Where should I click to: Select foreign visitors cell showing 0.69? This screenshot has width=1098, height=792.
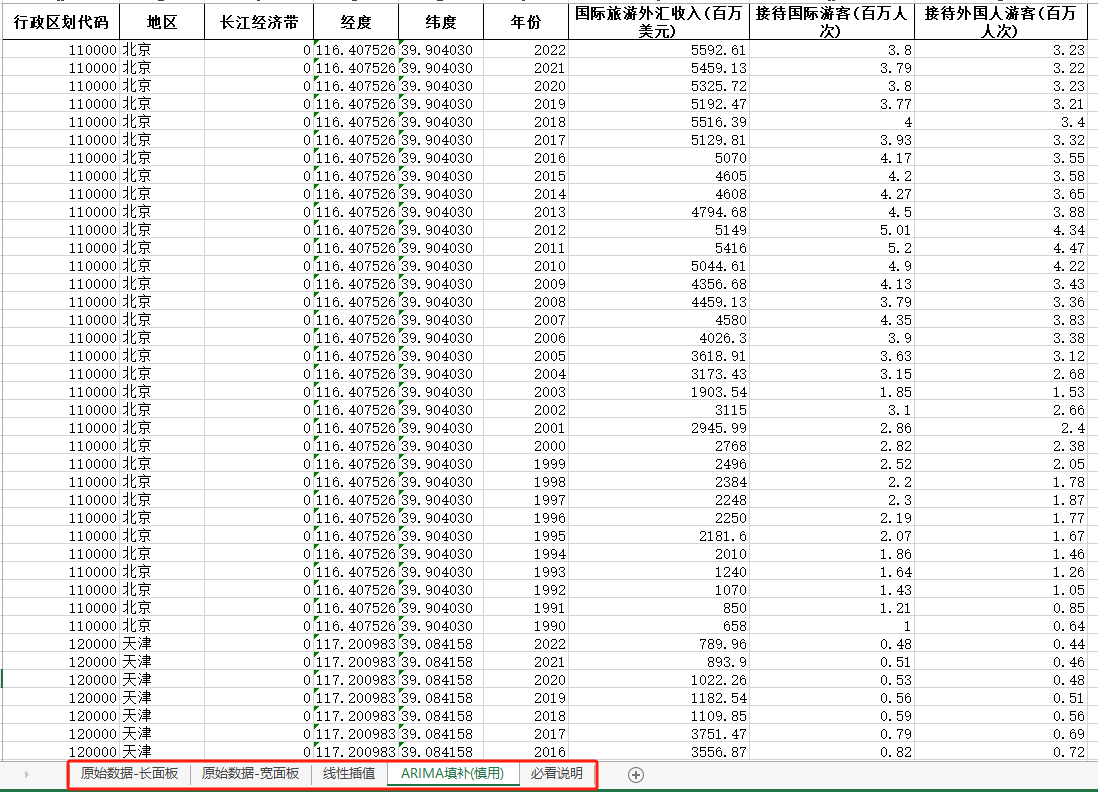point(1001,733)
